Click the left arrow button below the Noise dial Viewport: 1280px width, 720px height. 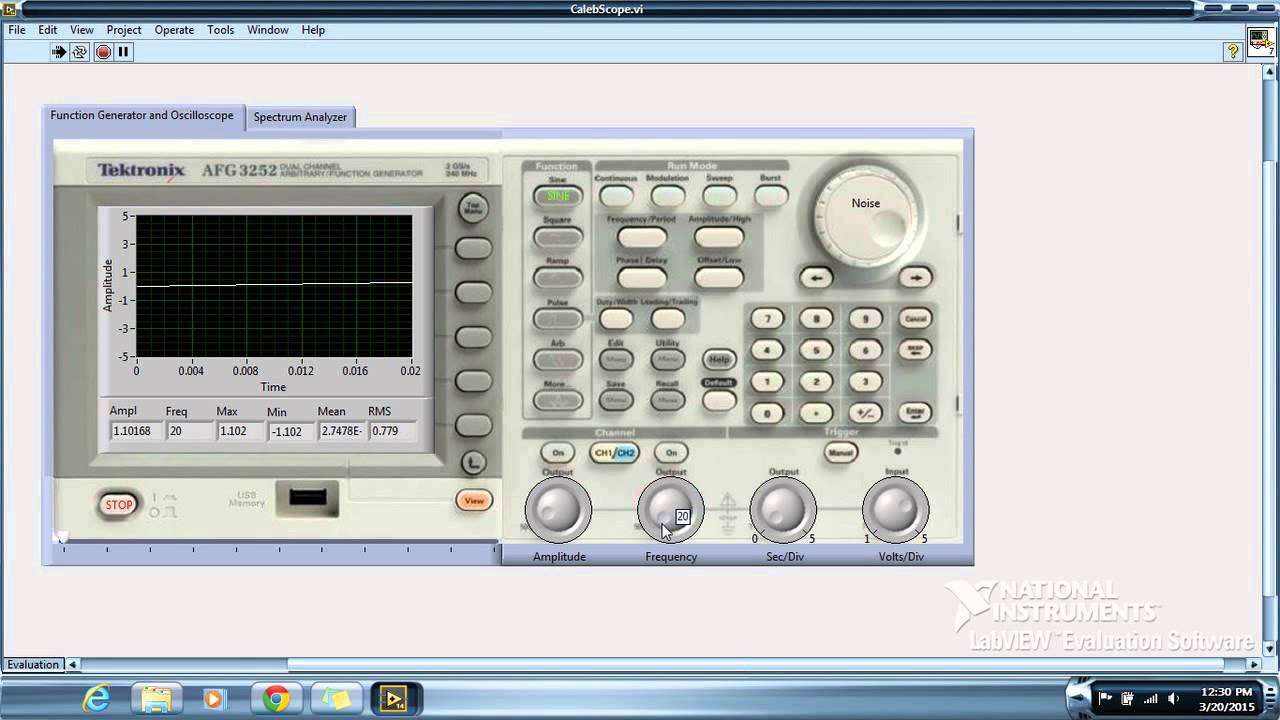coord(816,278)
